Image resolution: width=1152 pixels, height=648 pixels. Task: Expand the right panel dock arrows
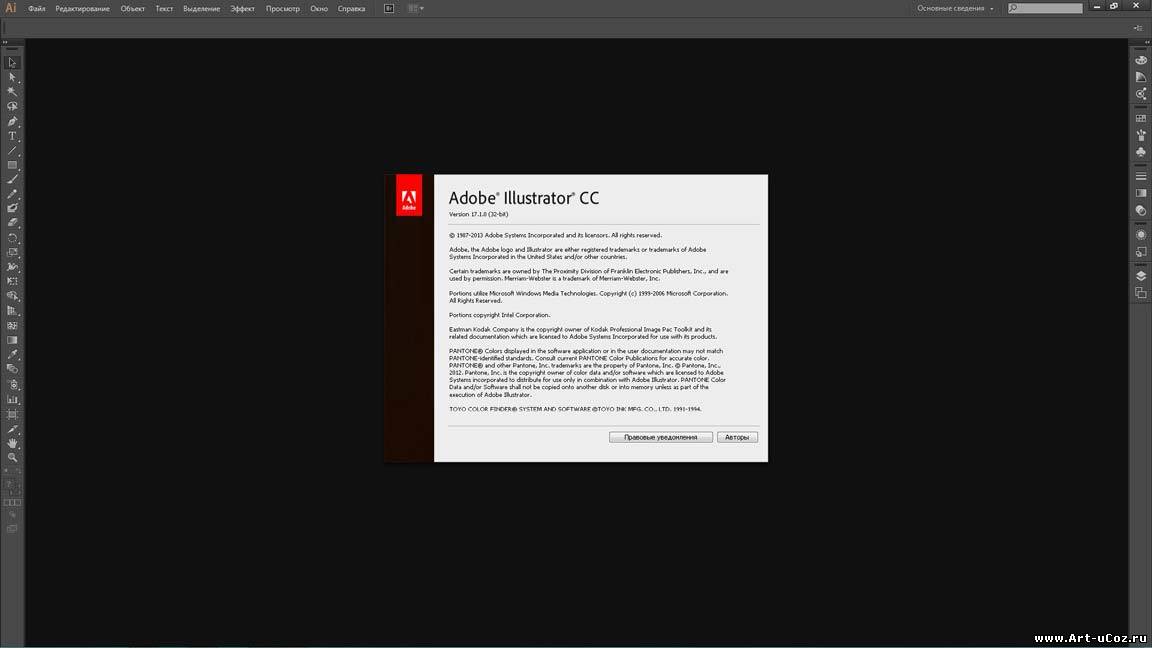pos(1147,42)
